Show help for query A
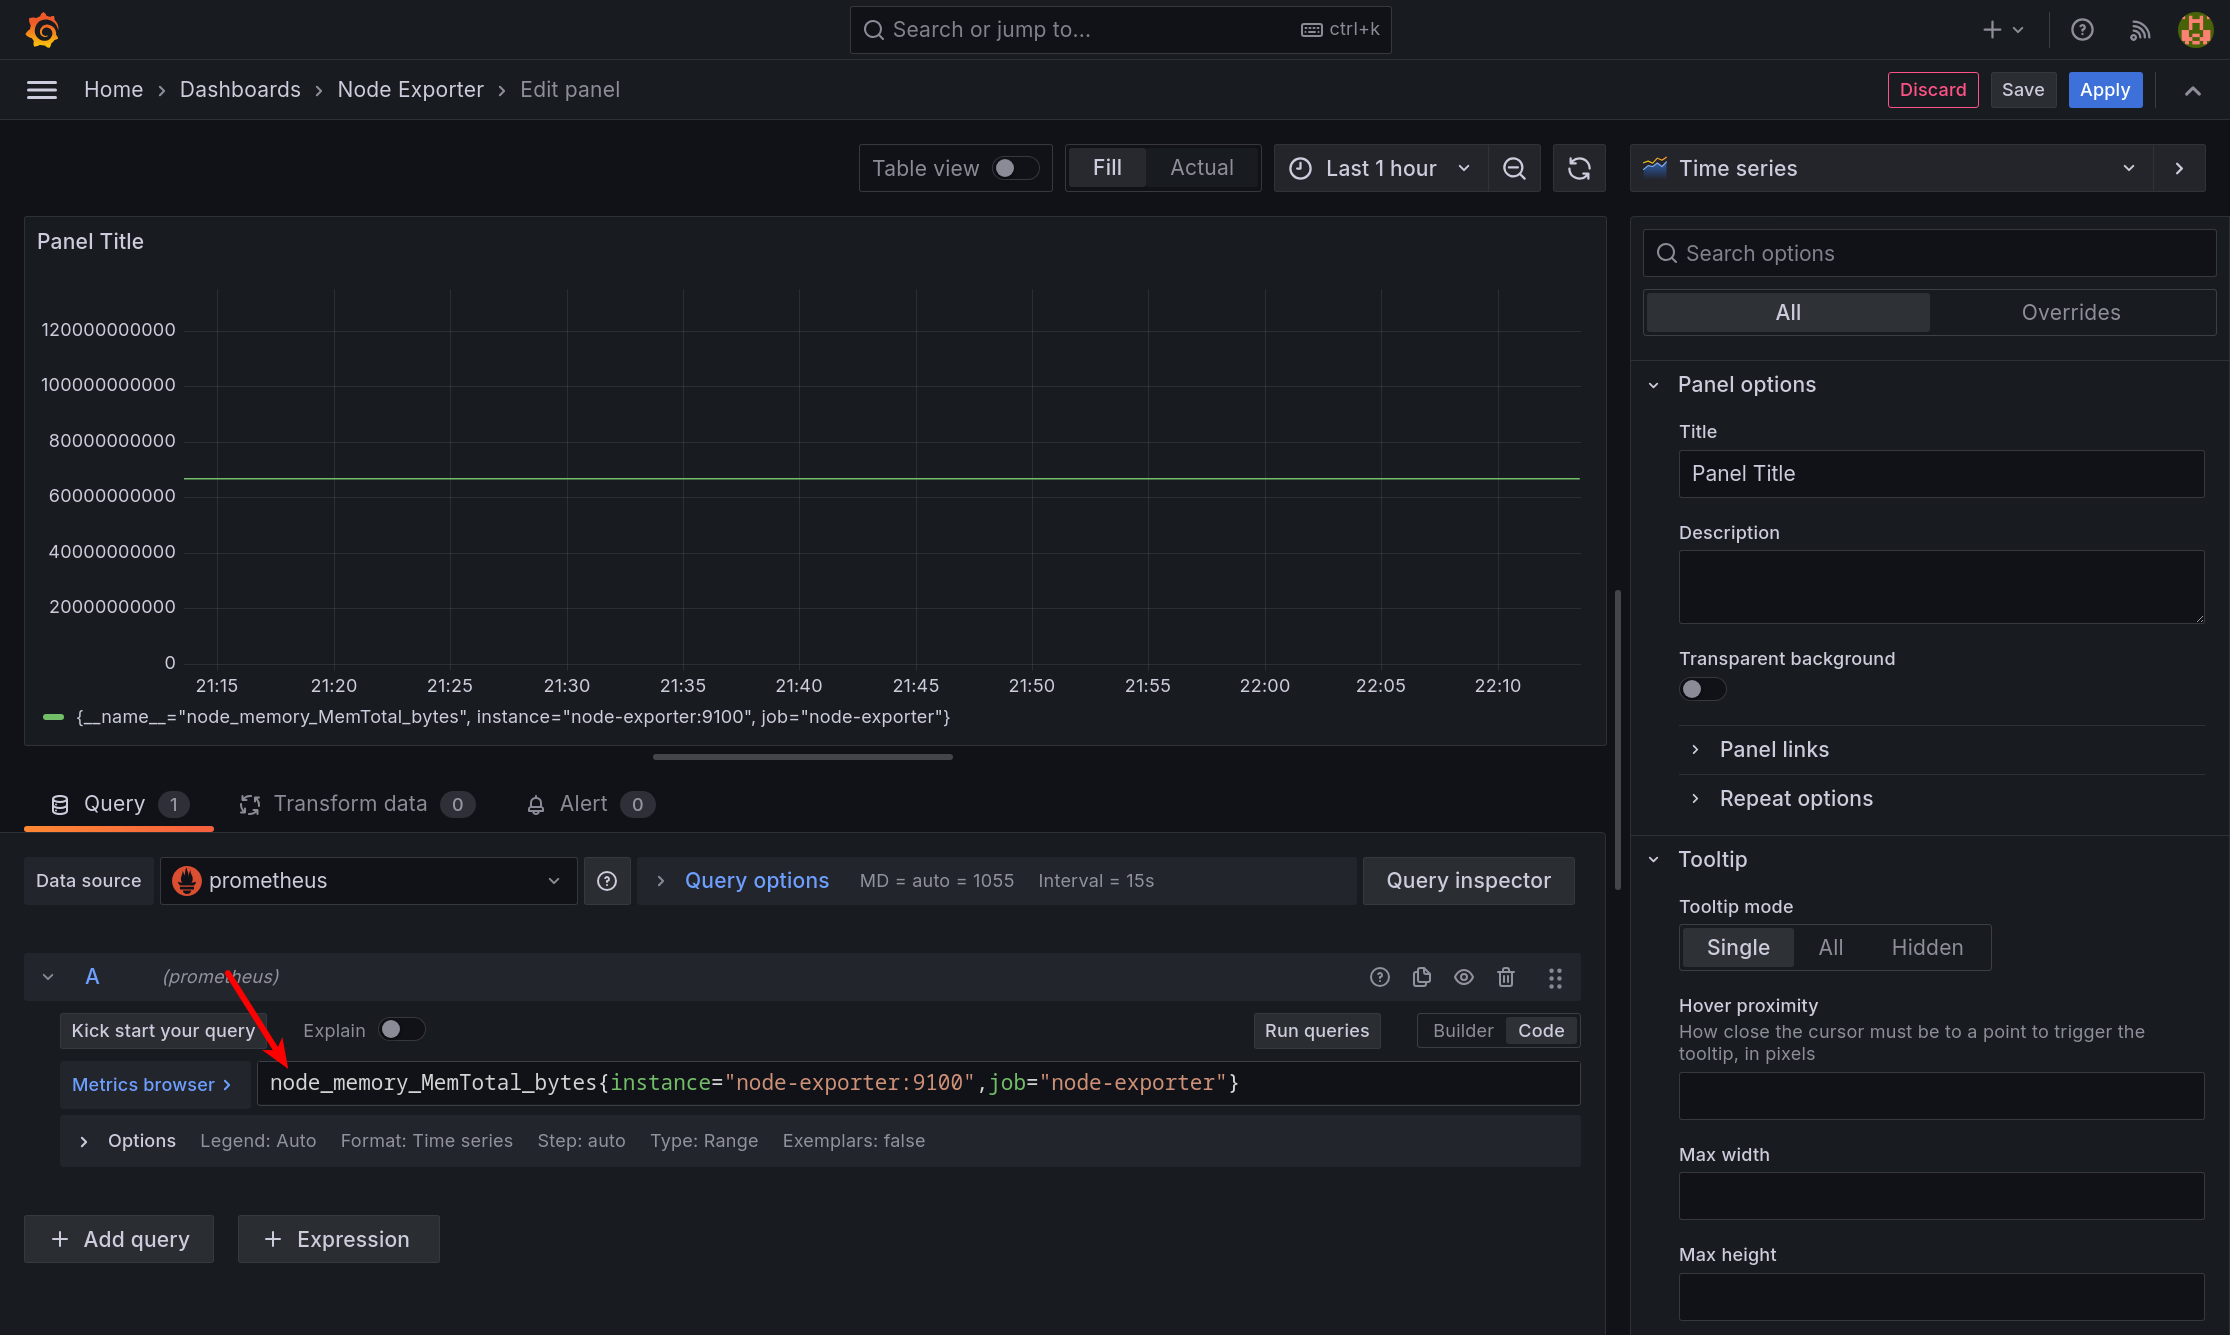The width and height of the screenshot is (2230, 1335). (x=1380, y=977)
